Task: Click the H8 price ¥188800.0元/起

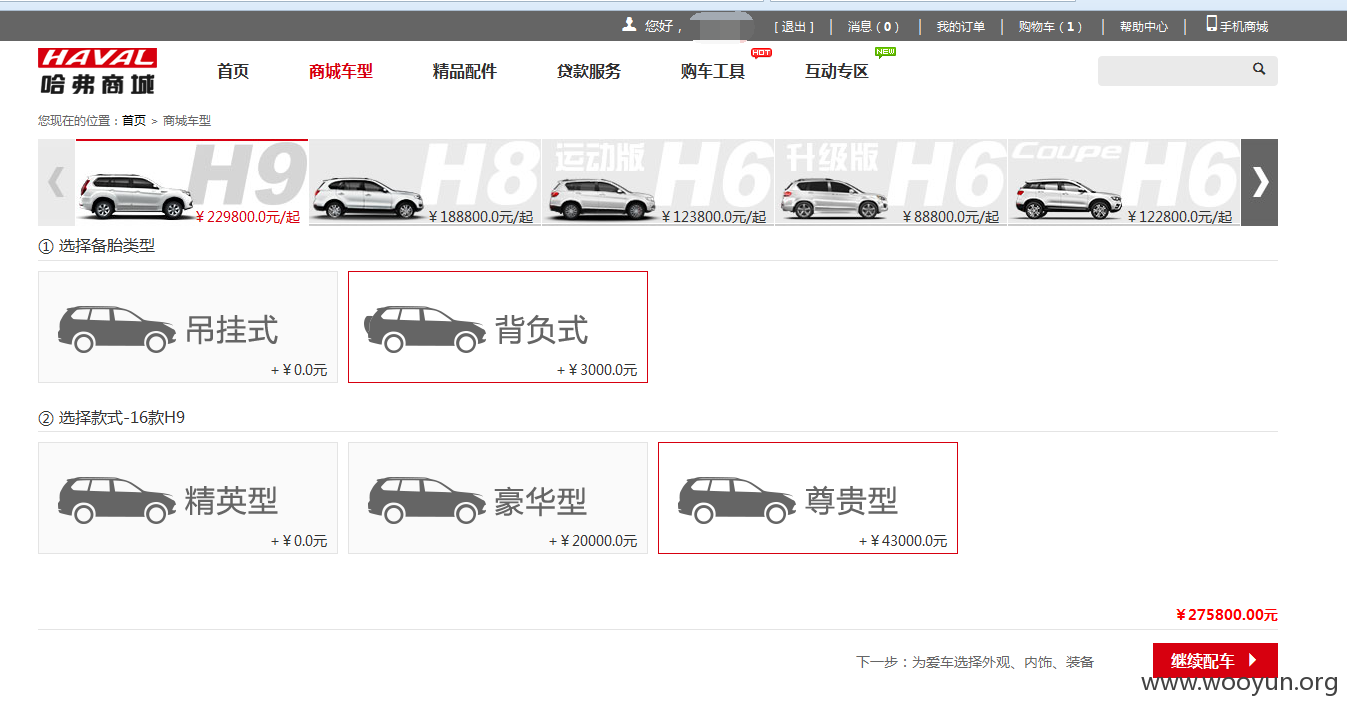Action: pyautogui.click(x=481, y=217)
